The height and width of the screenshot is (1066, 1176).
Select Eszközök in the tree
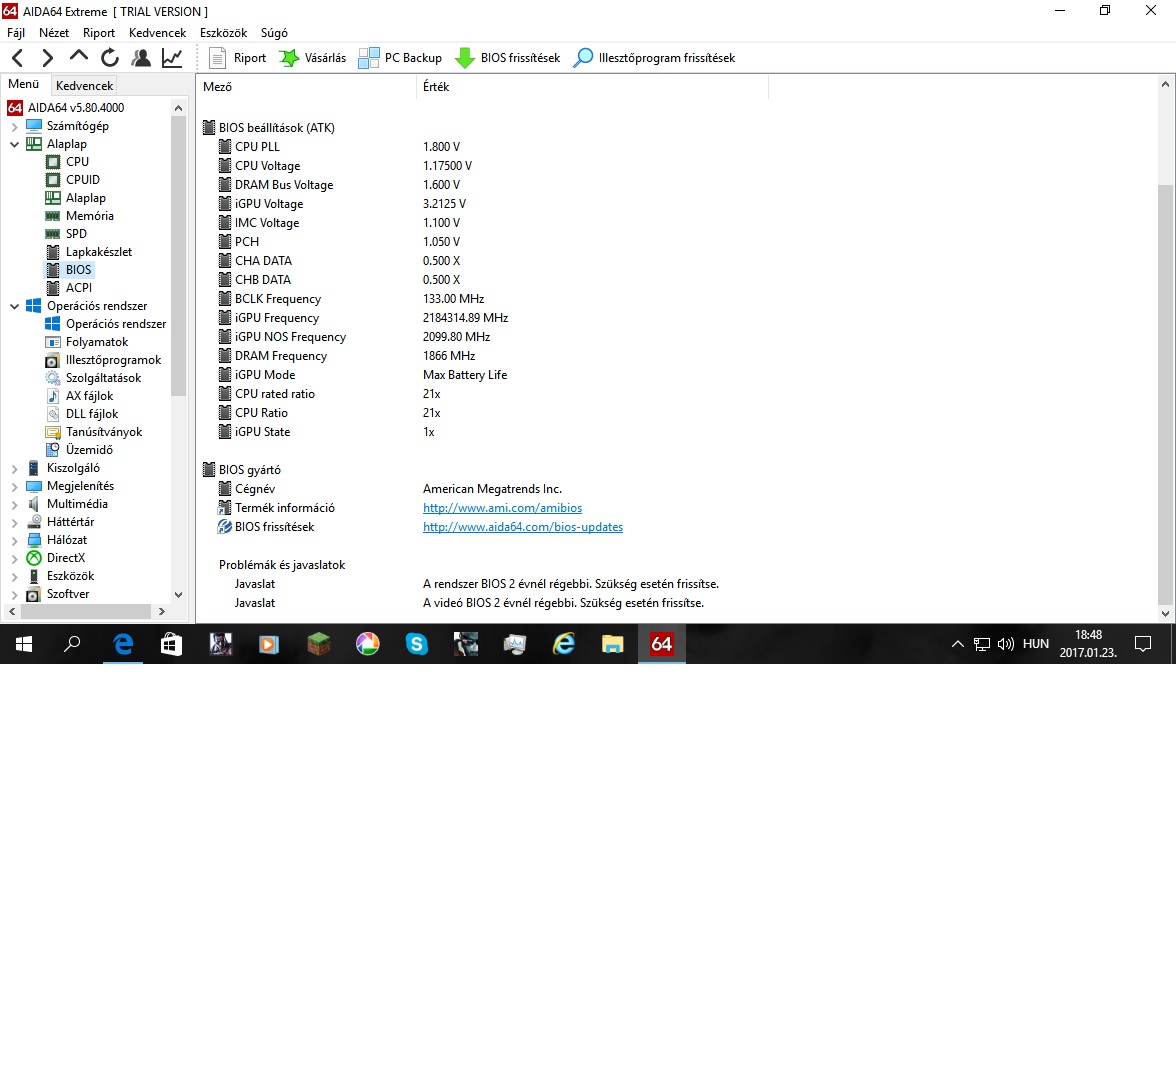coord(70,576)
